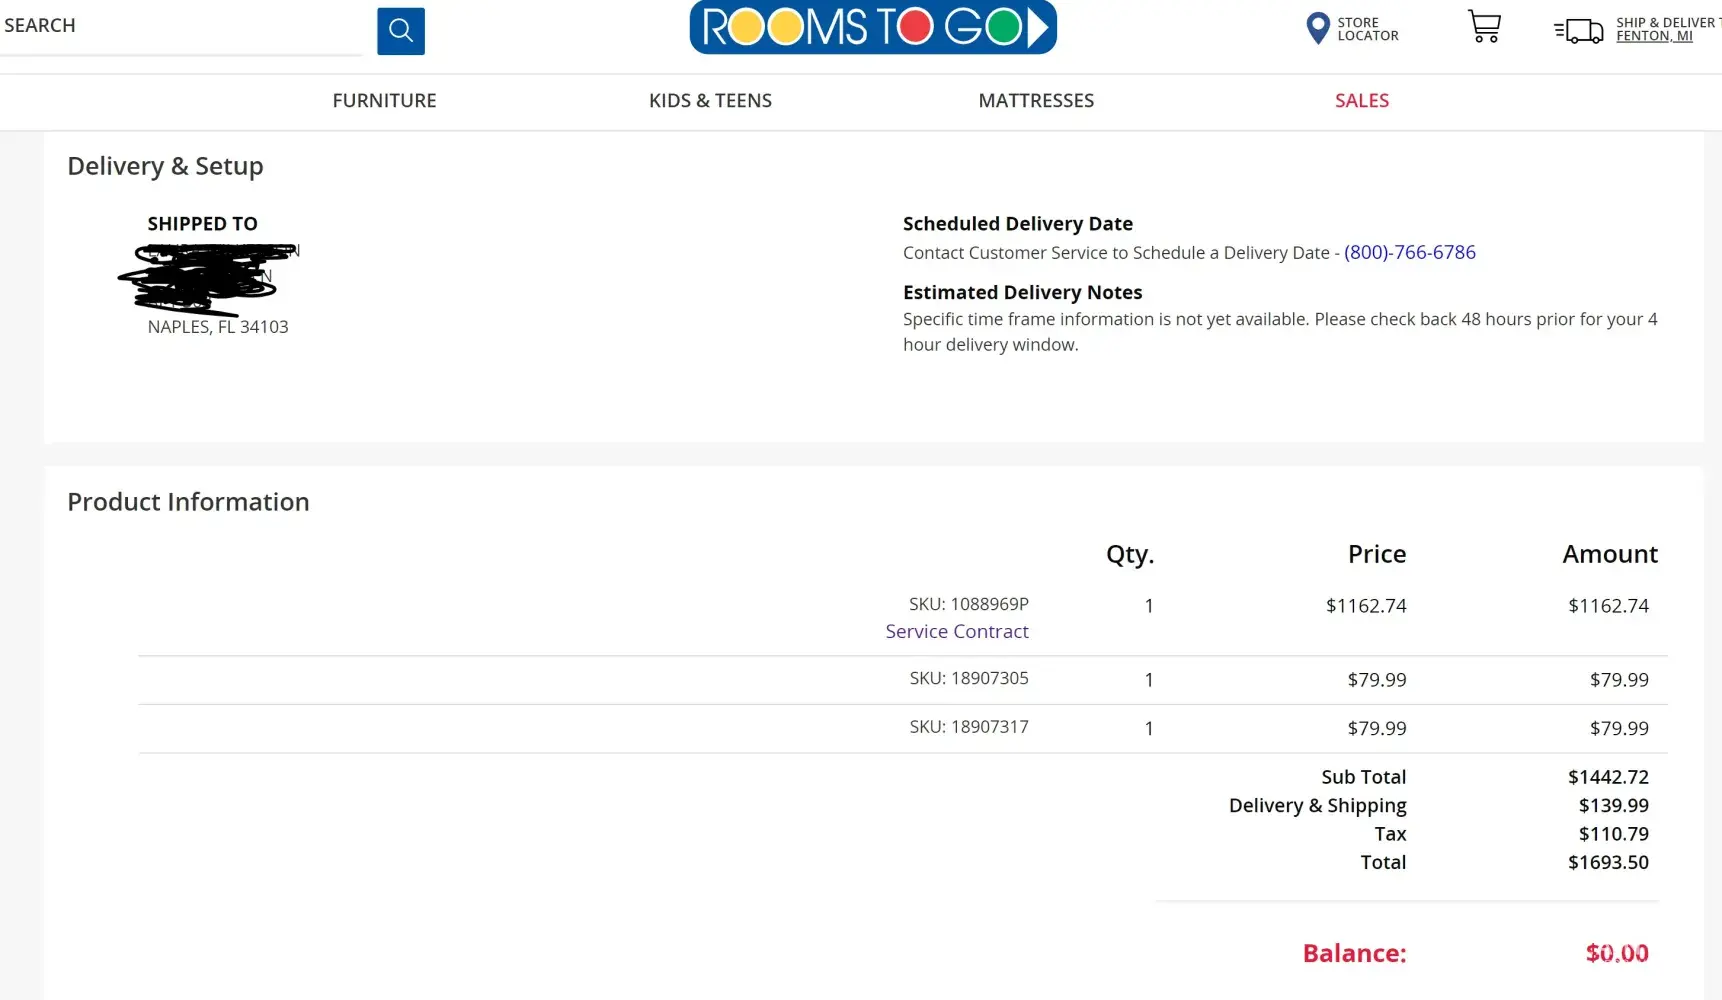Click the SKU 18907317 item

click(968, 727)
